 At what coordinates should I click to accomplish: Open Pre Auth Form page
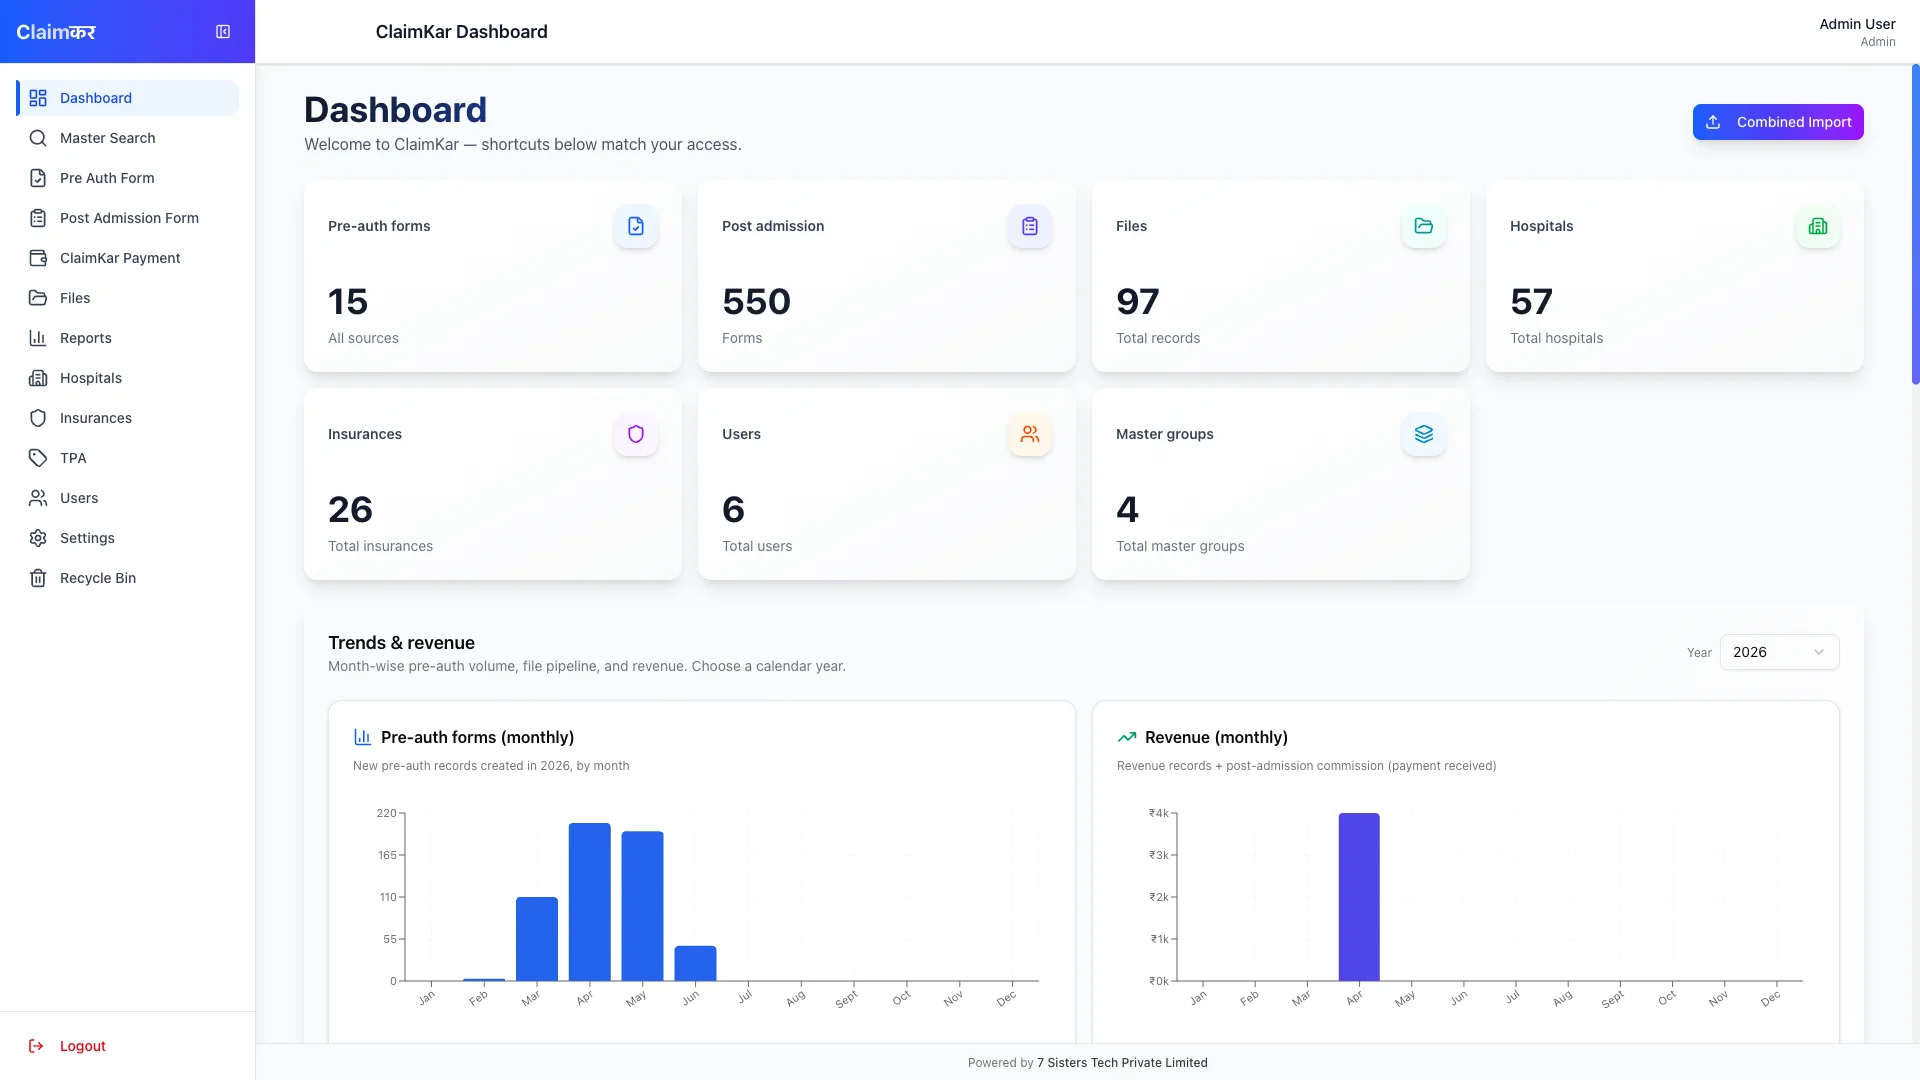(x=127, y=178)
